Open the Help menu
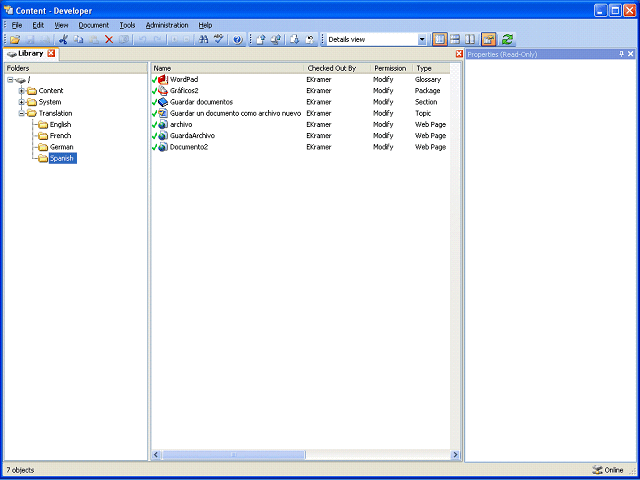This screenshot has width=640, height=480. 205,25
